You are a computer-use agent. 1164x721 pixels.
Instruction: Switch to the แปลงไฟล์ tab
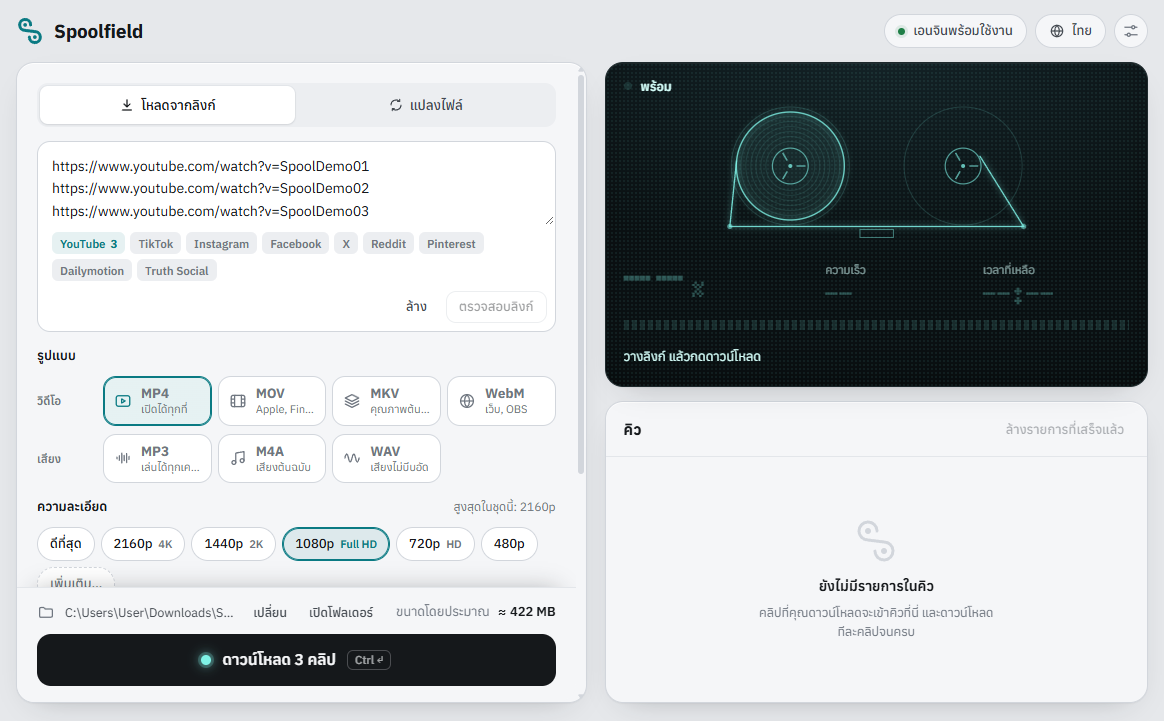426,105
